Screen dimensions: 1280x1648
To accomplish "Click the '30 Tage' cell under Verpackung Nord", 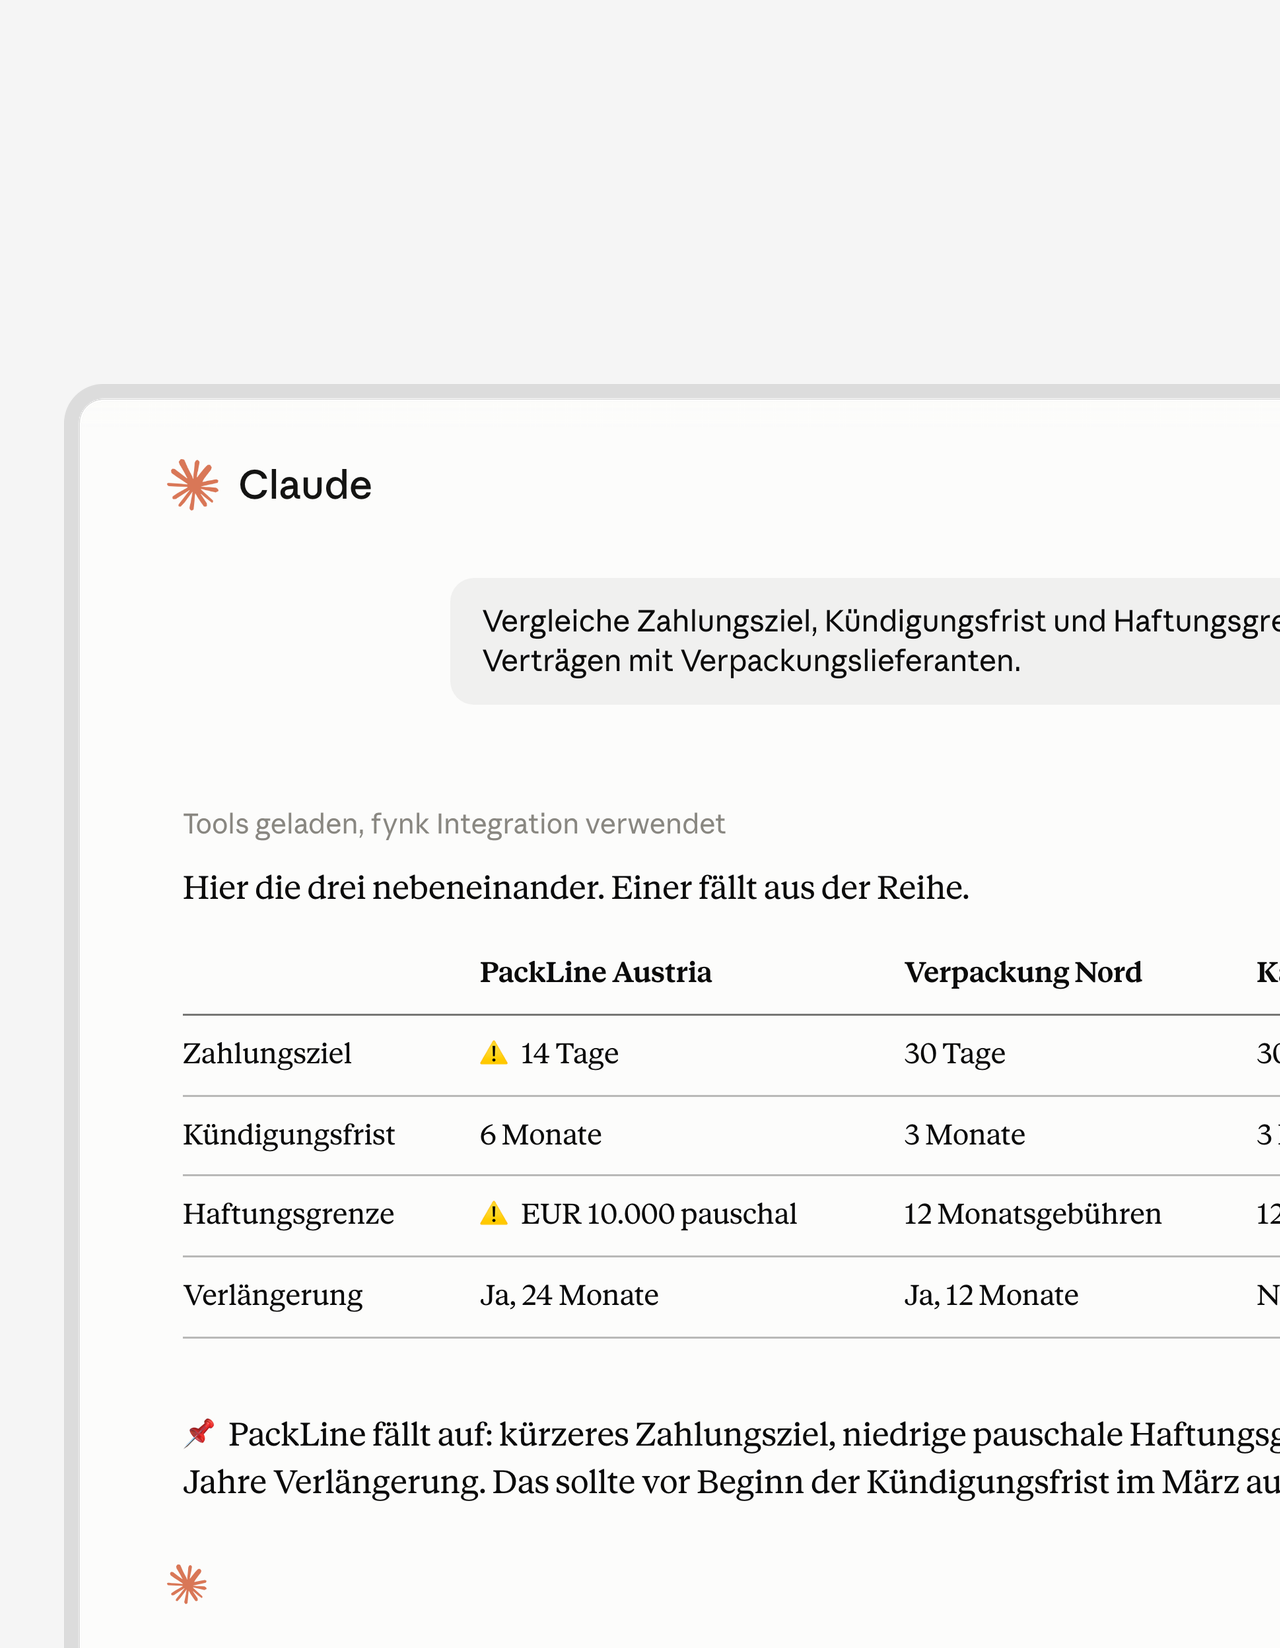I will click(955, 1054).
